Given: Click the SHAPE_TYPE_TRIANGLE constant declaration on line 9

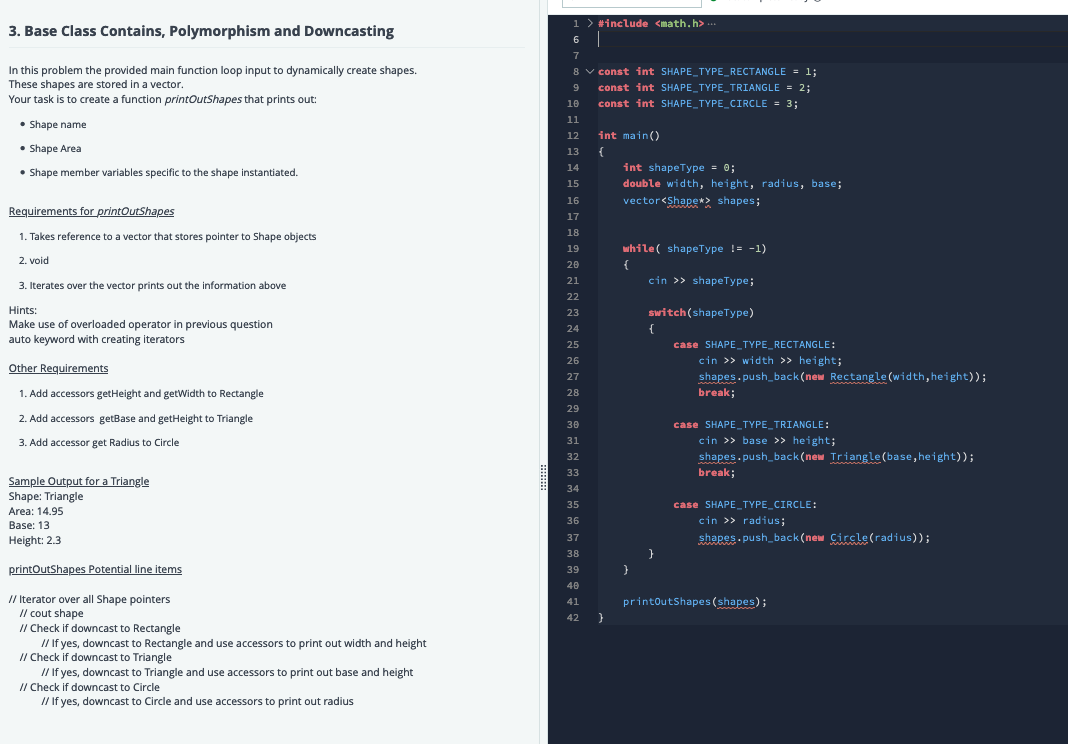Looking at the screenshot, I should pos(704,88).
